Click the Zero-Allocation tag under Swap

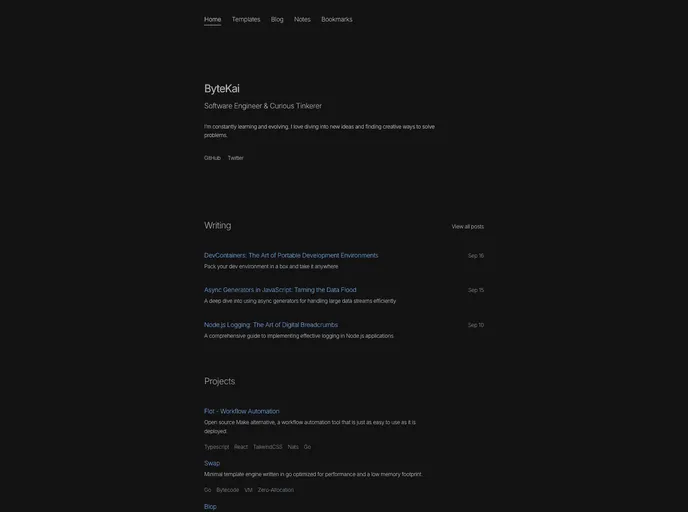[276, 490]
